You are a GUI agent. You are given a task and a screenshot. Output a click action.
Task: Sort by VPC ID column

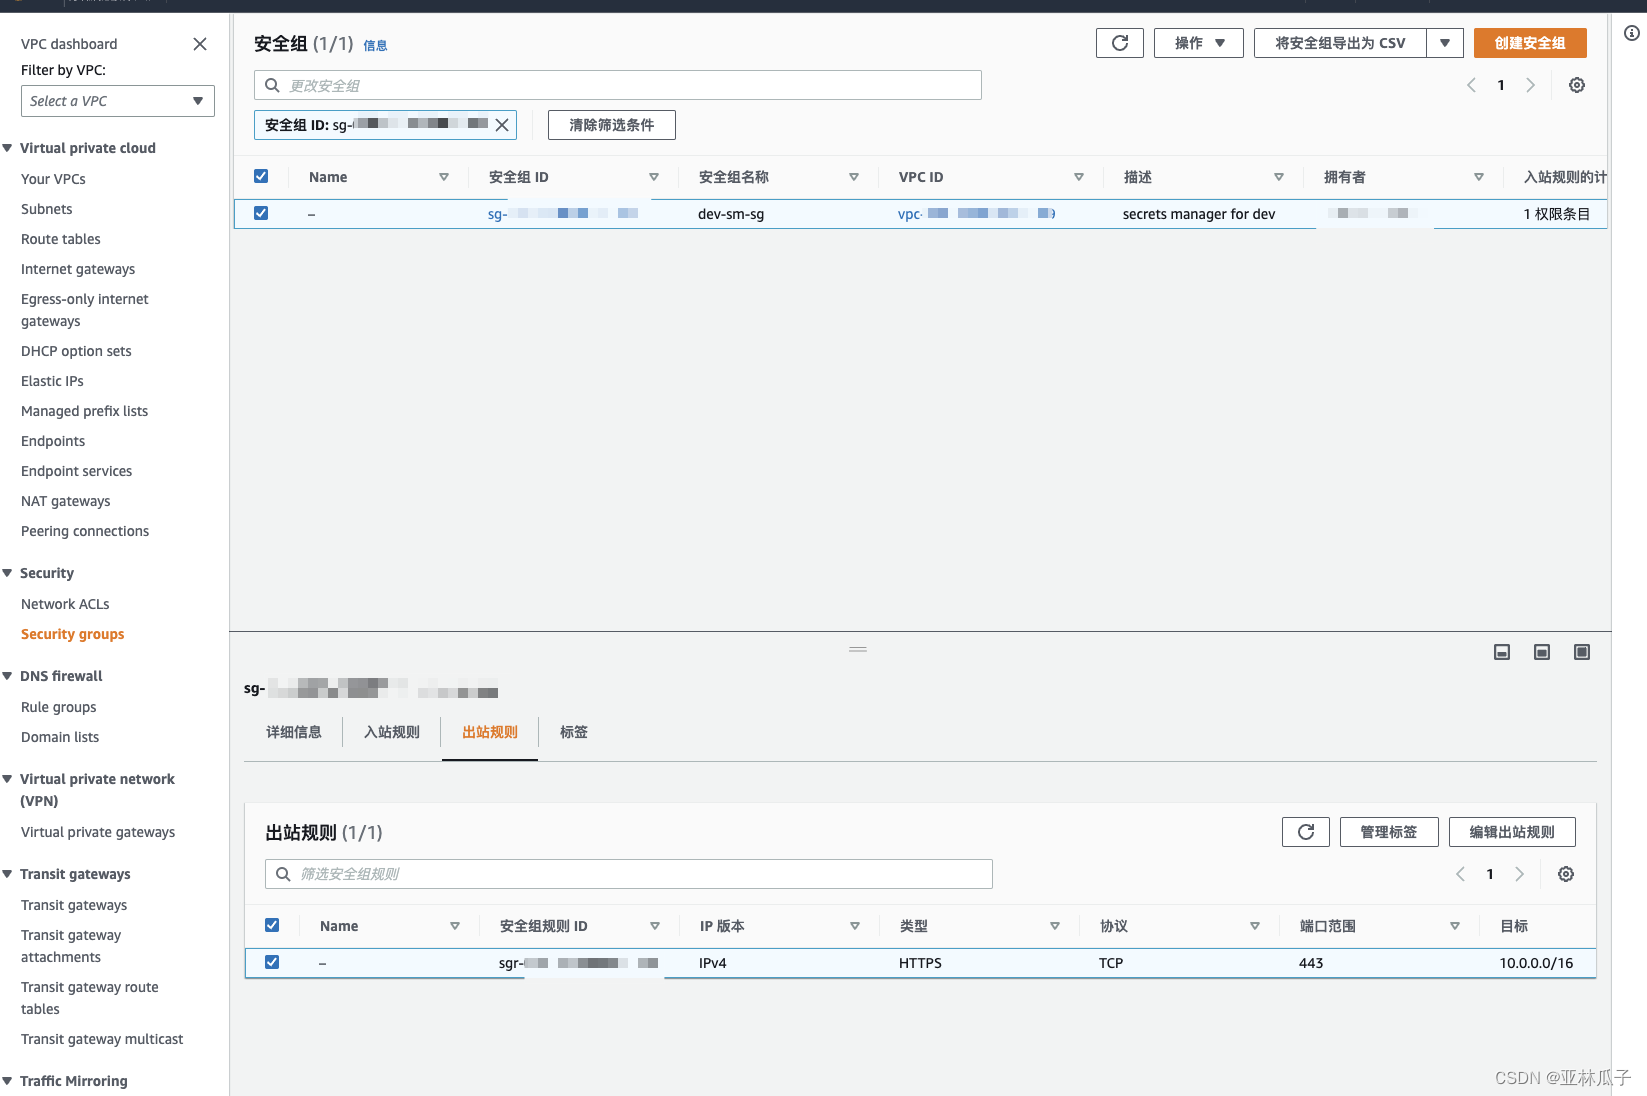click(1079, 177)
